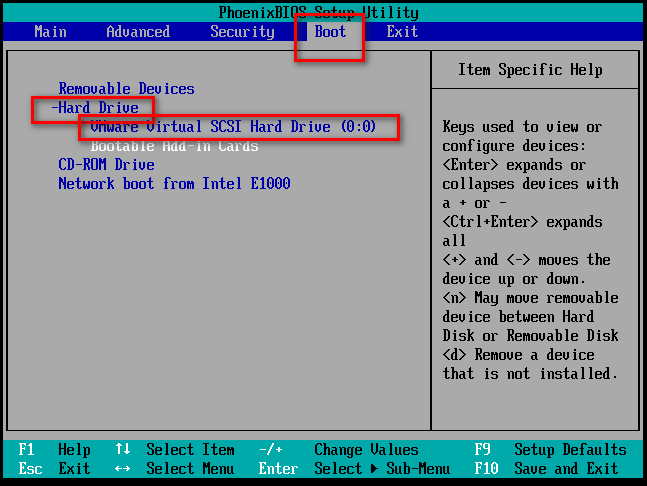Image resolution: width=647 pixels, height=486 pixels.
Task: Collapse the Hard Drive boot entry
Action: pyautogui.click(x=95, y=108)
